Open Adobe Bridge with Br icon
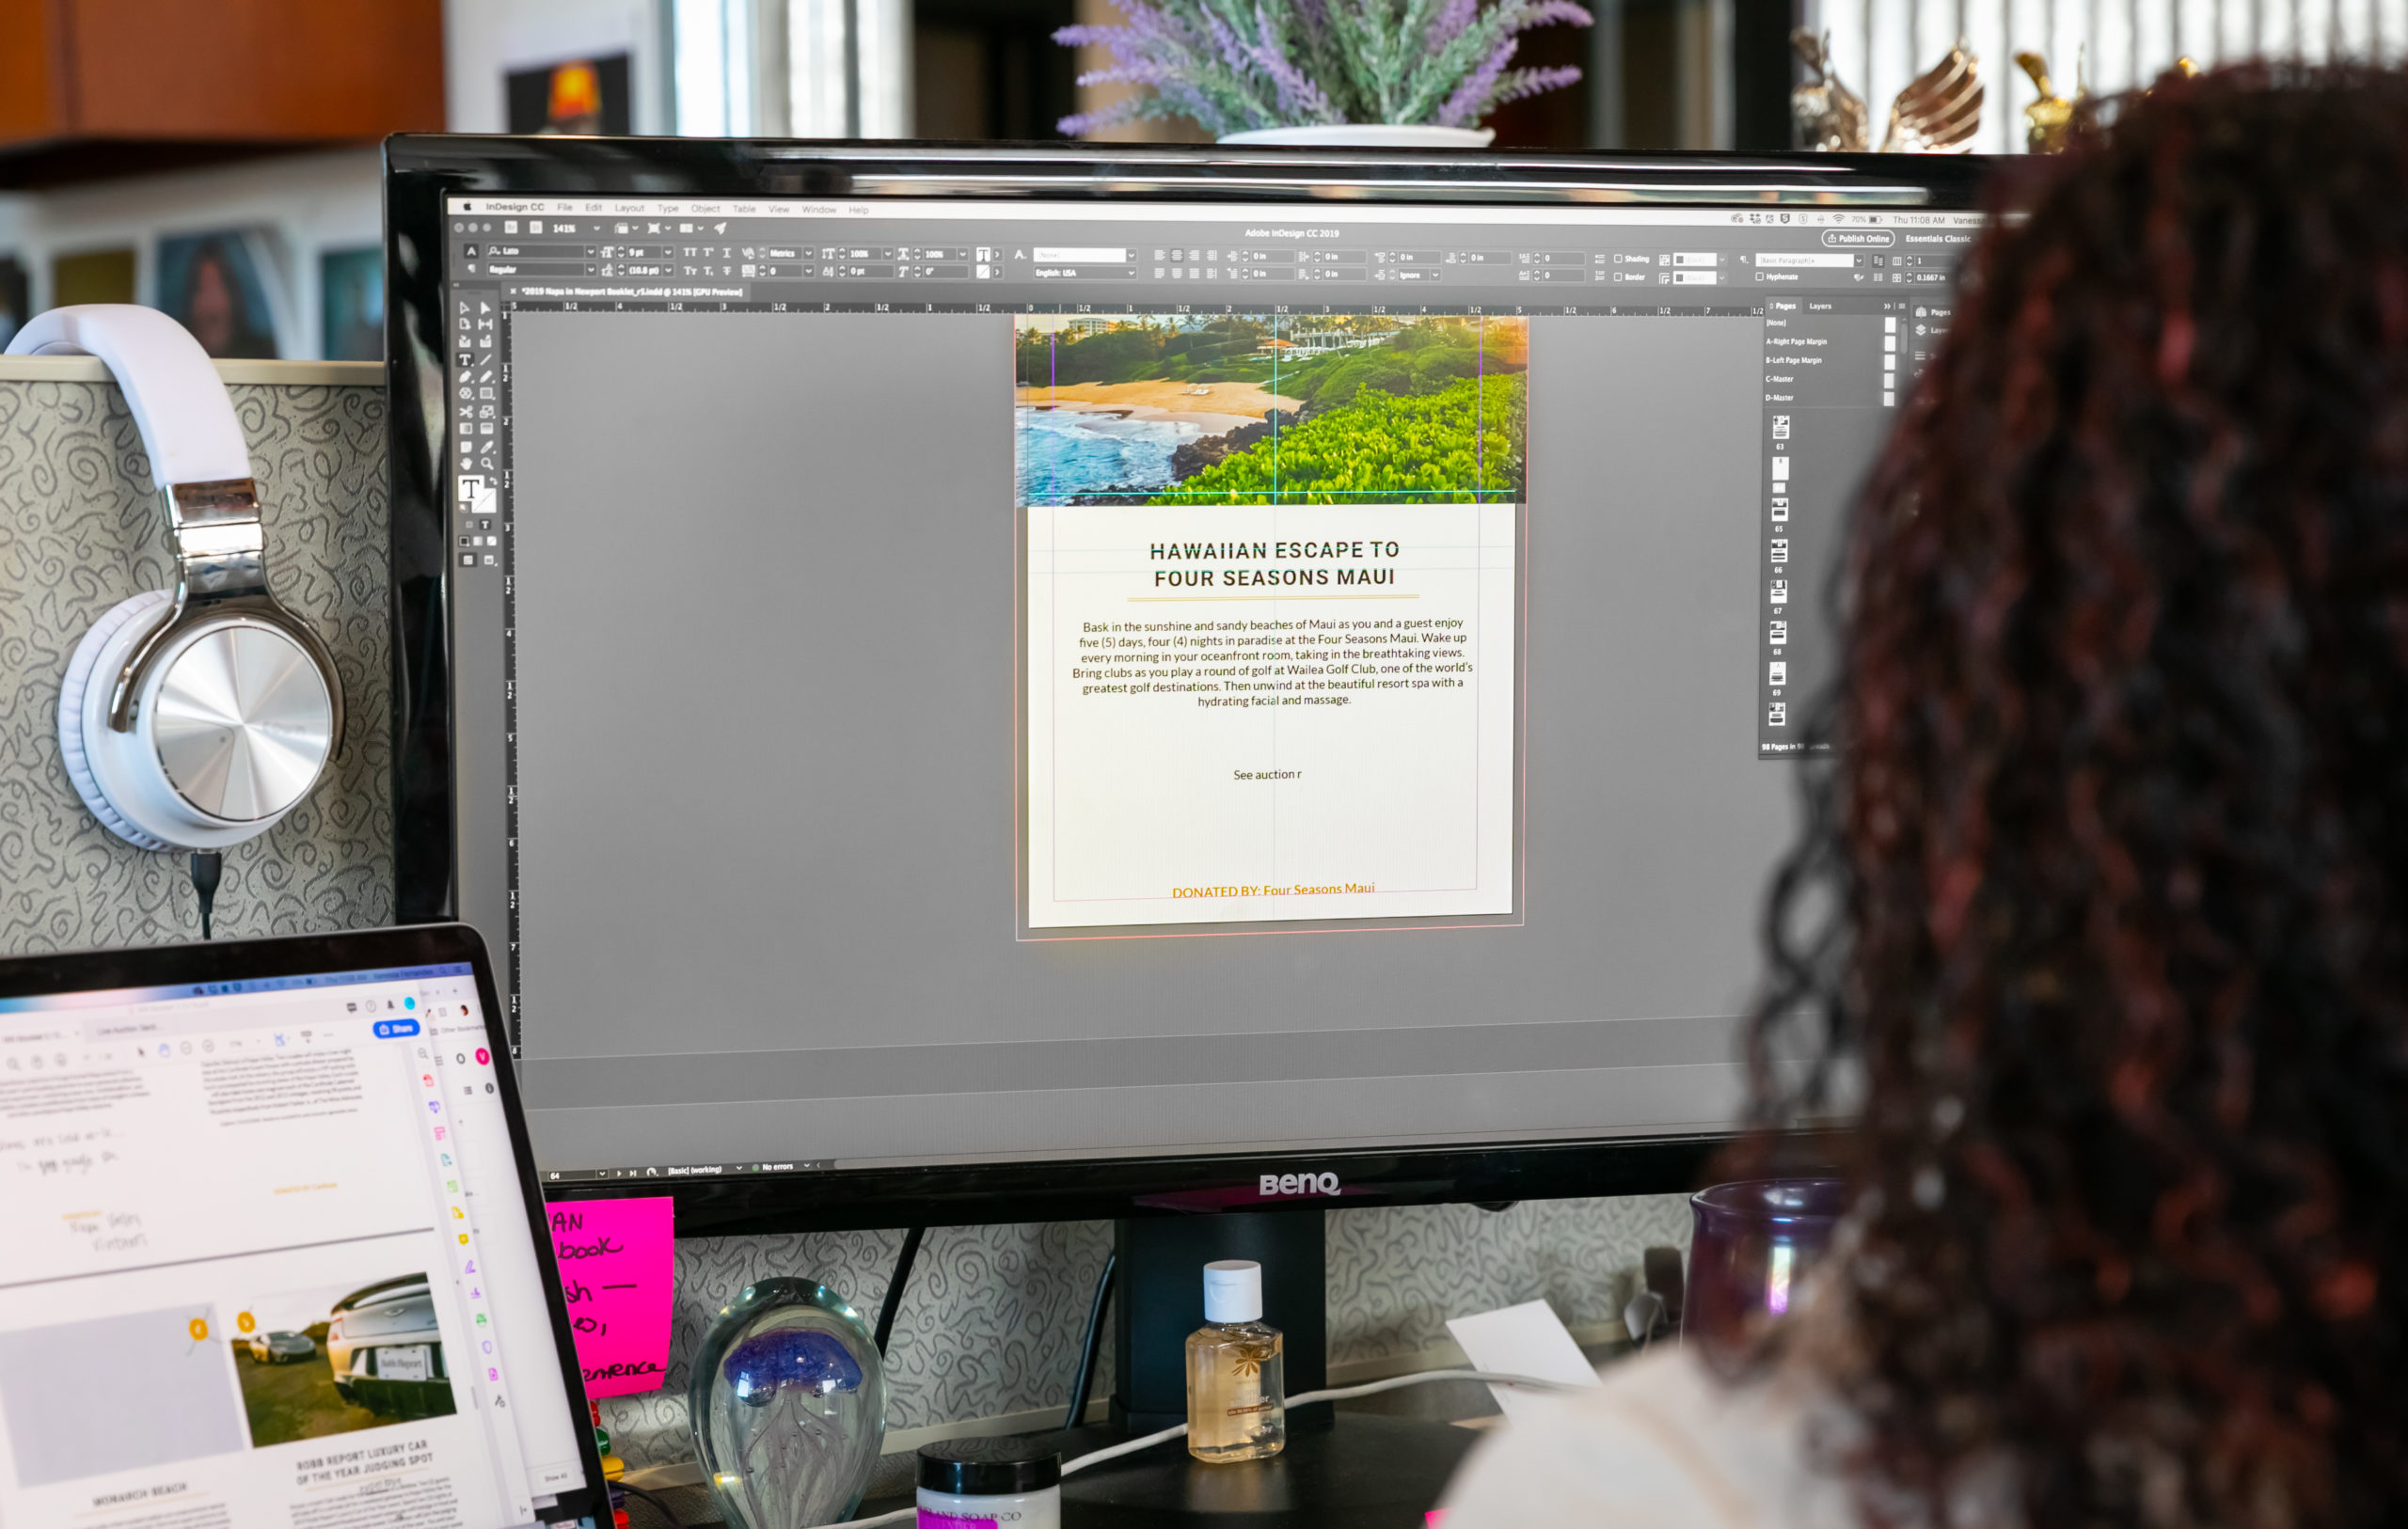This screenshot has height=1529, width=2408. [510, 228]
